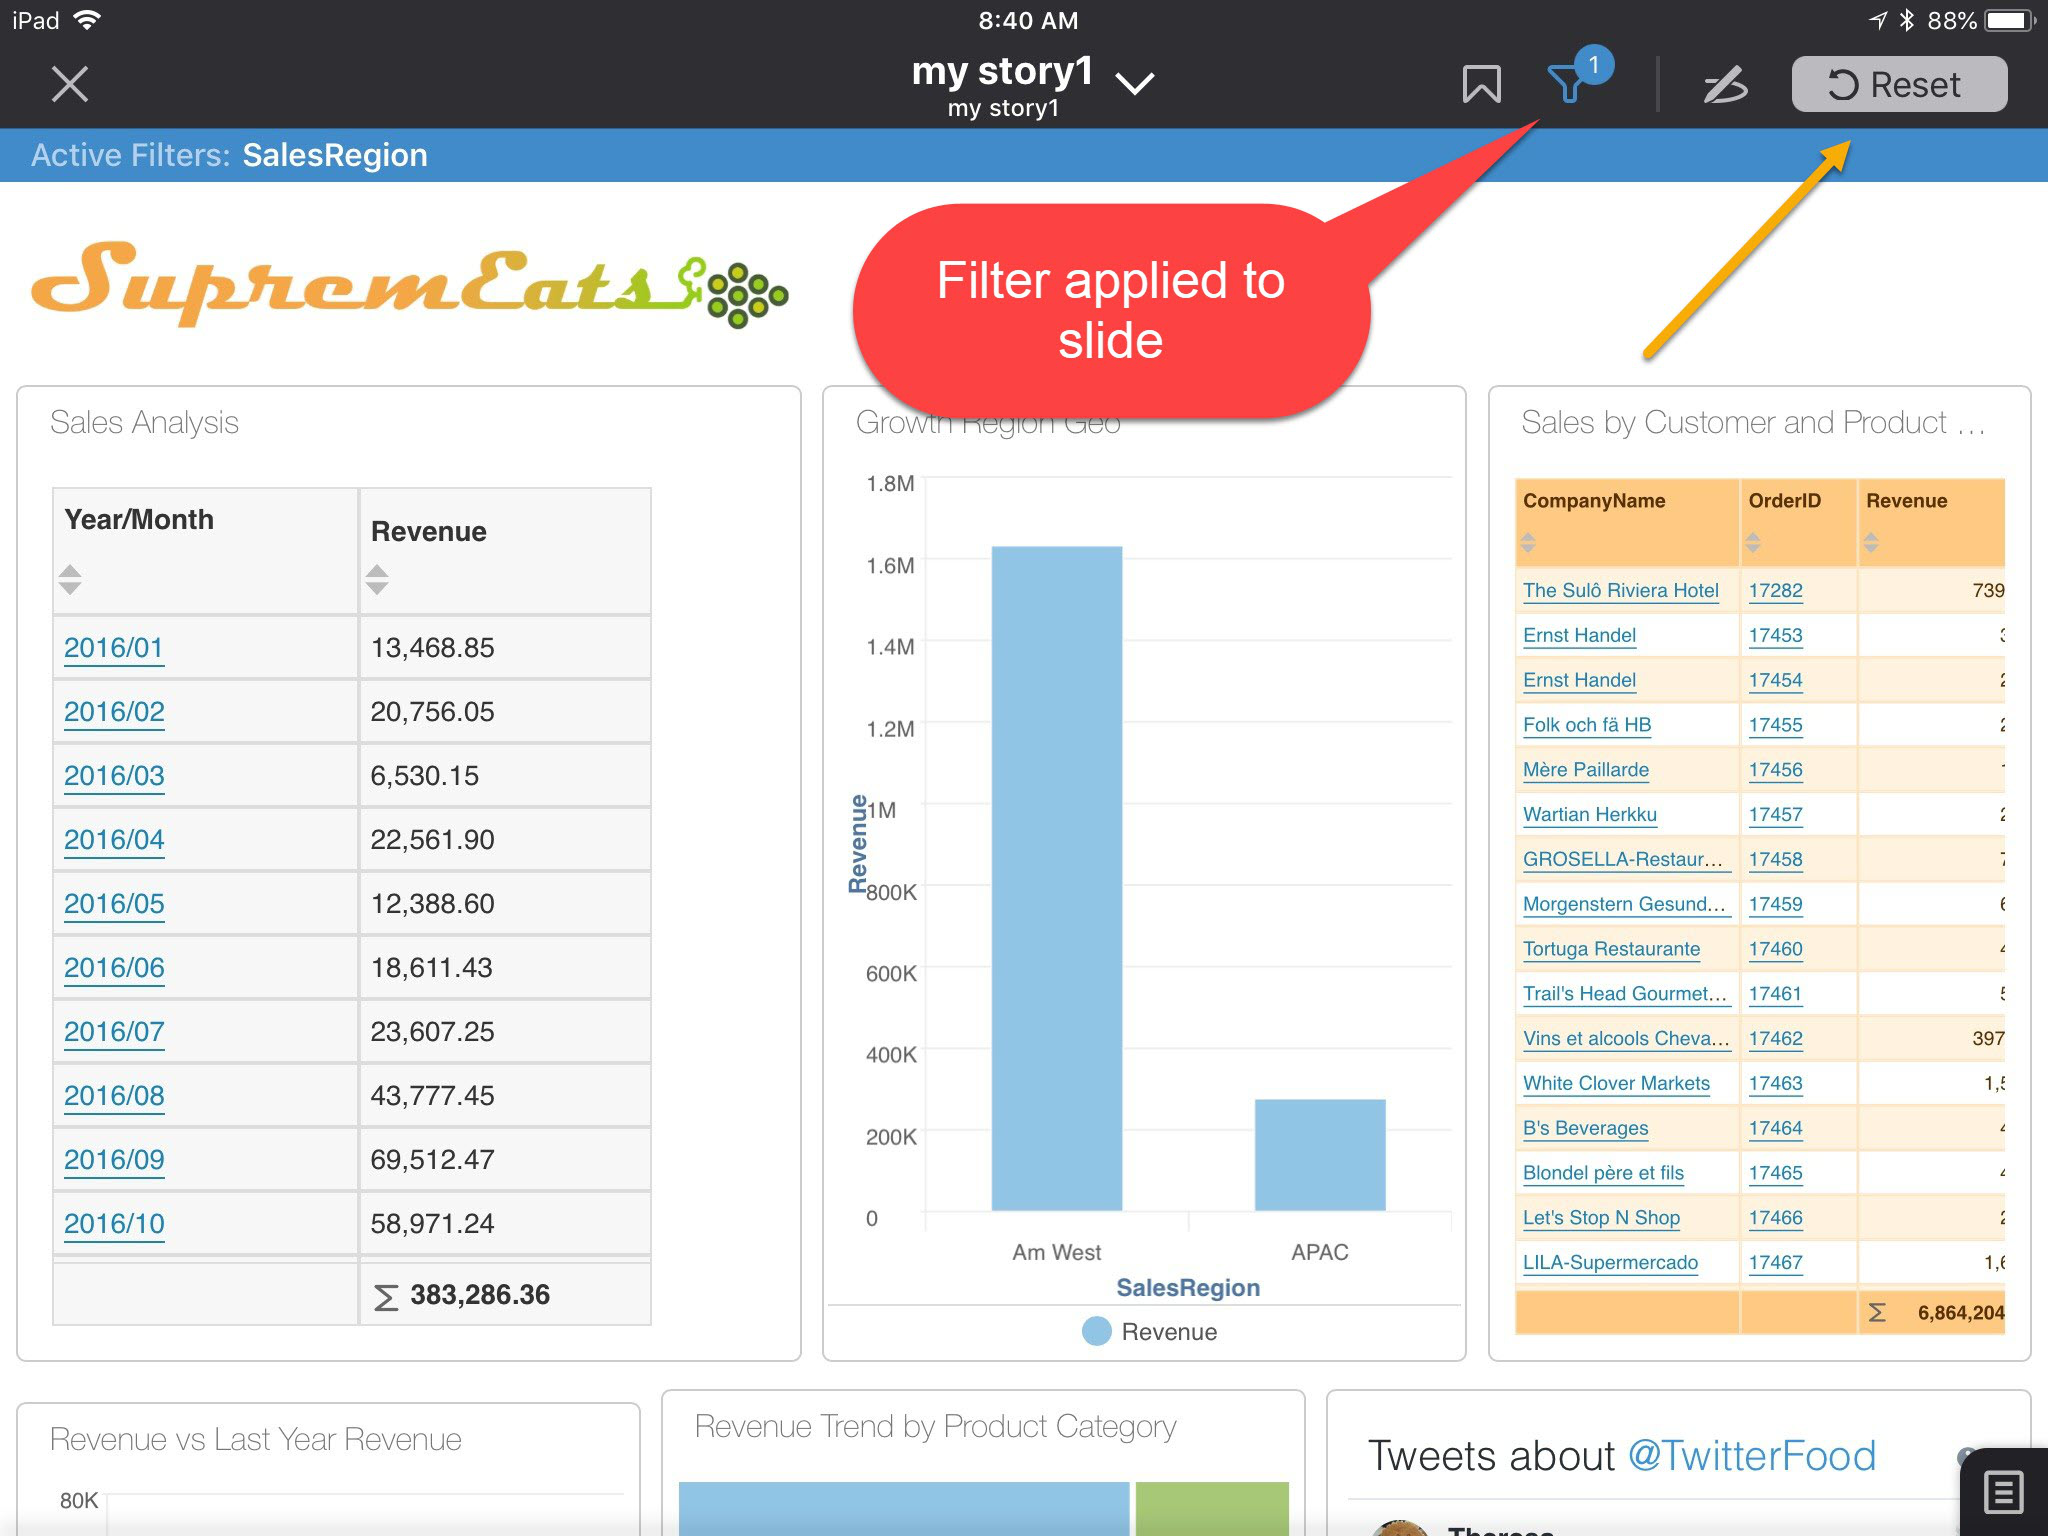The image size is (2048, 1536).
Task: Toggle the Revenue legend item in chart
Action: tap(1150, 1331)
